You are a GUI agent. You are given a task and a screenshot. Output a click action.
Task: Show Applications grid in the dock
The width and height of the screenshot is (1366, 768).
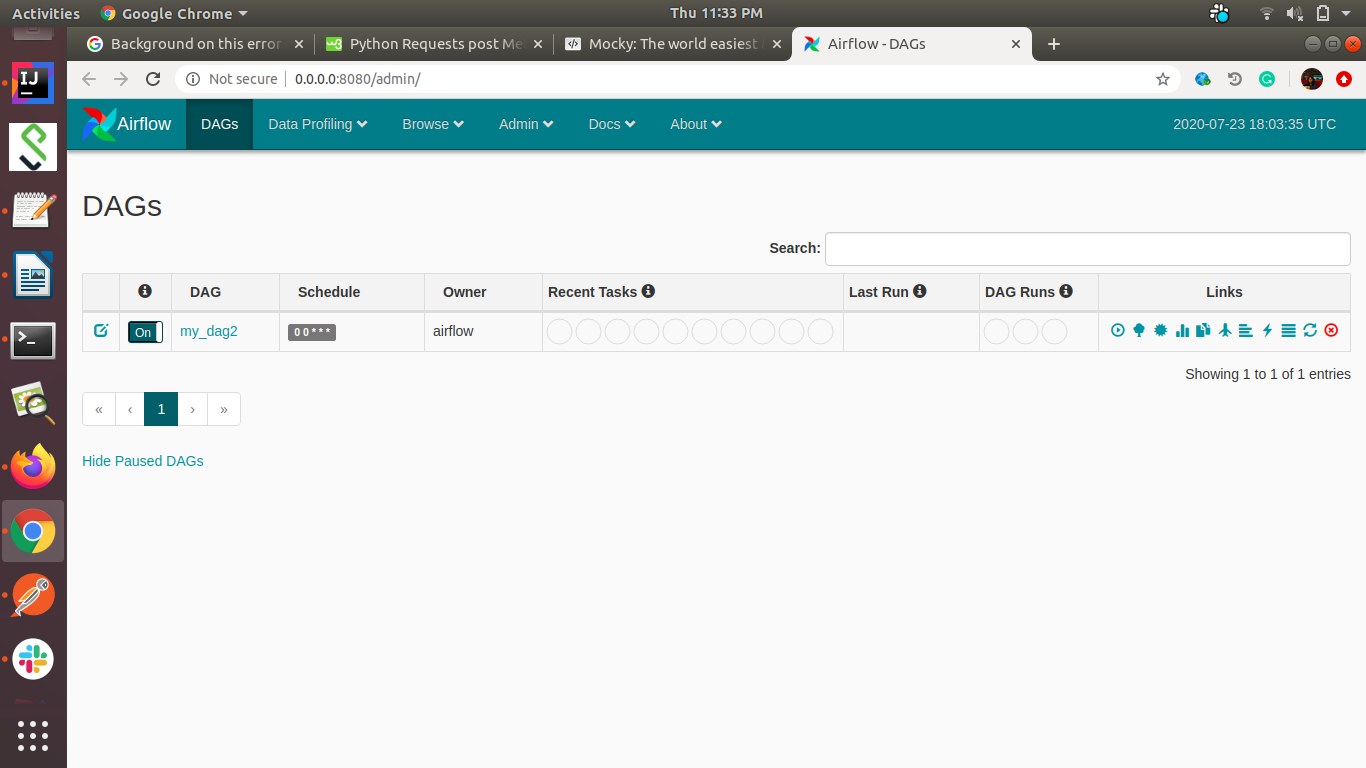33,736
